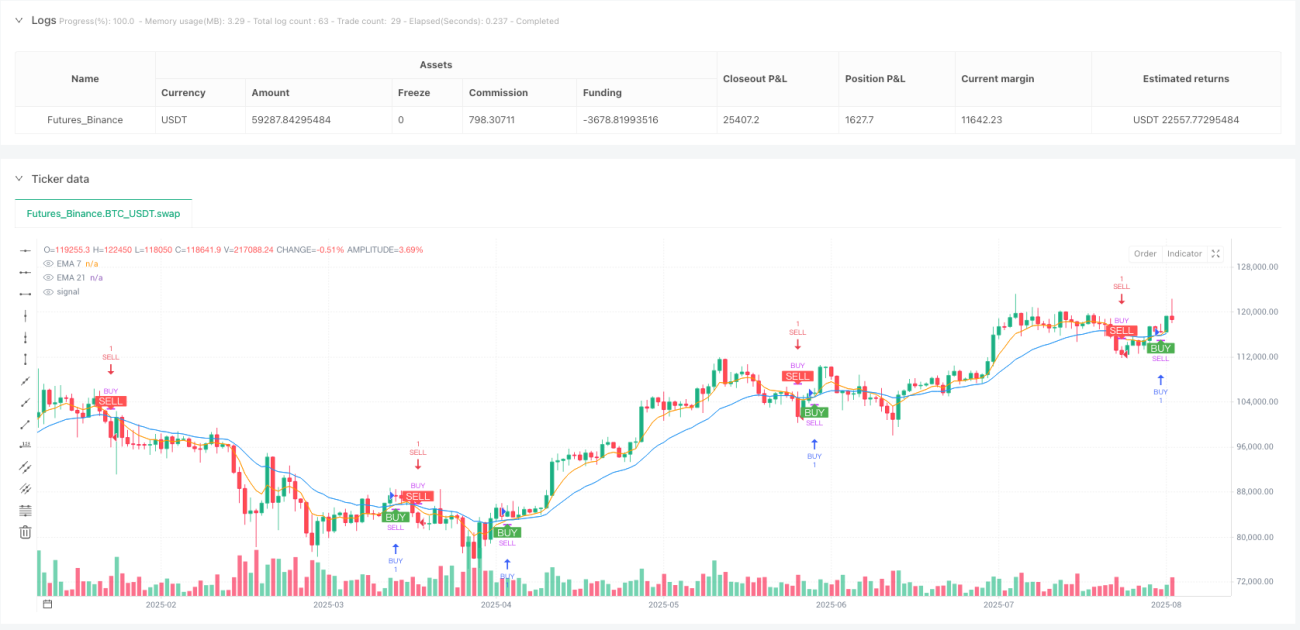Click the Estimated returns column header
1300x630 pixels.
pyautogui.click(x=1186, y=79)
